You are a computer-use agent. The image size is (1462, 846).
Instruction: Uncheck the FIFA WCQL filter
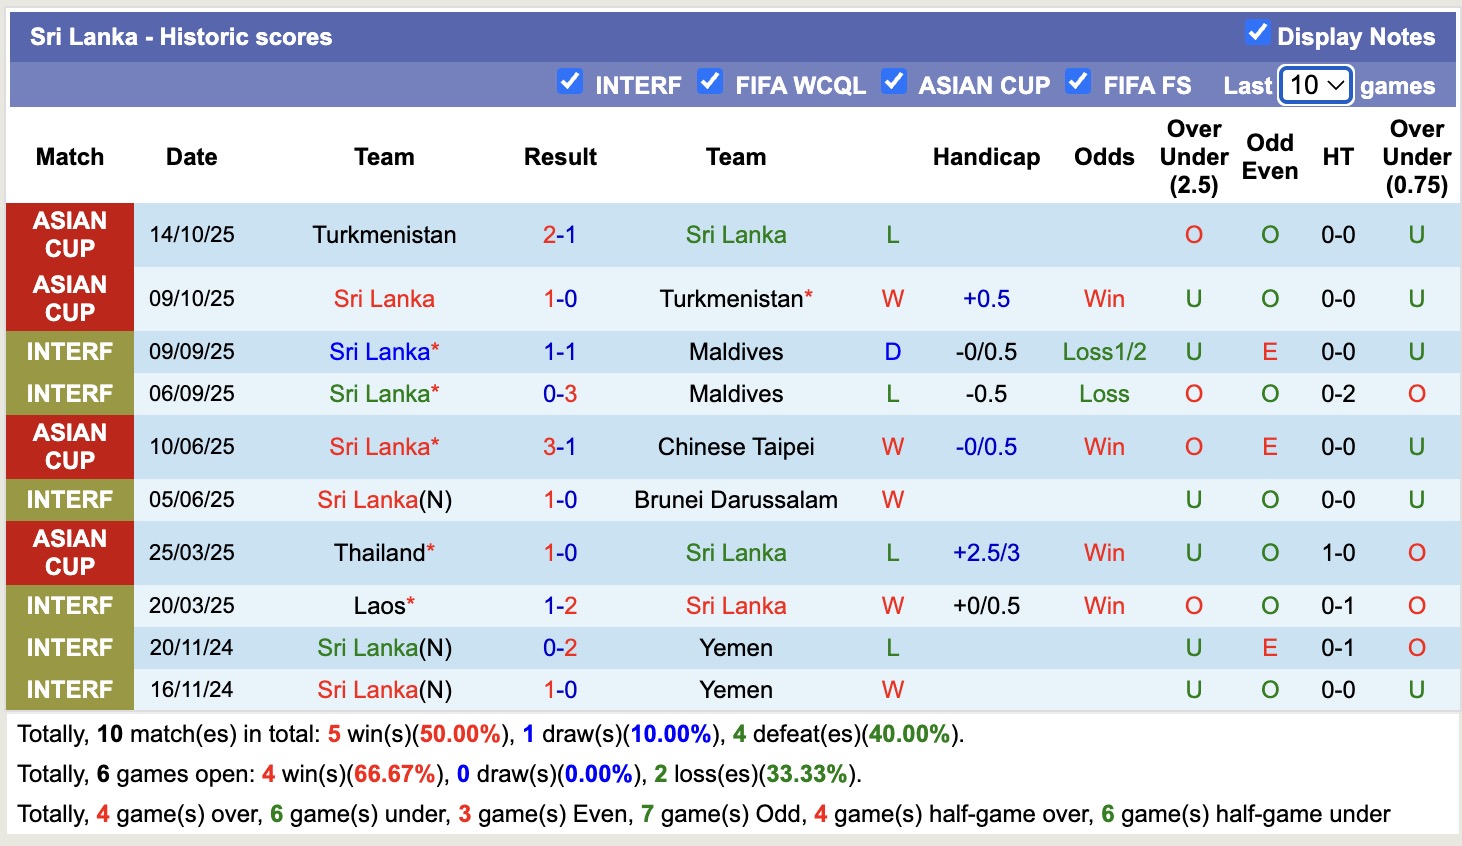coord(710,84)
